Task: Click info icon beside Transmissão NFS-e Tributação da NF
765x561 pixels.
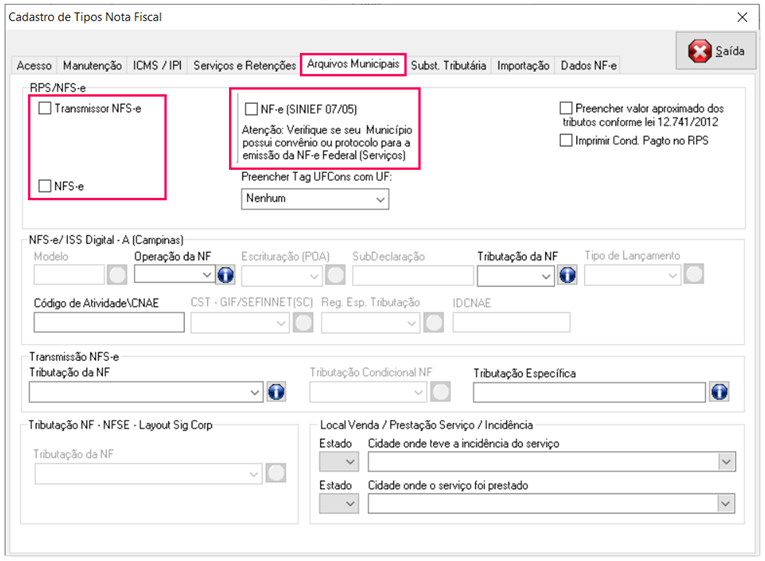Action: tap(277, 392)
